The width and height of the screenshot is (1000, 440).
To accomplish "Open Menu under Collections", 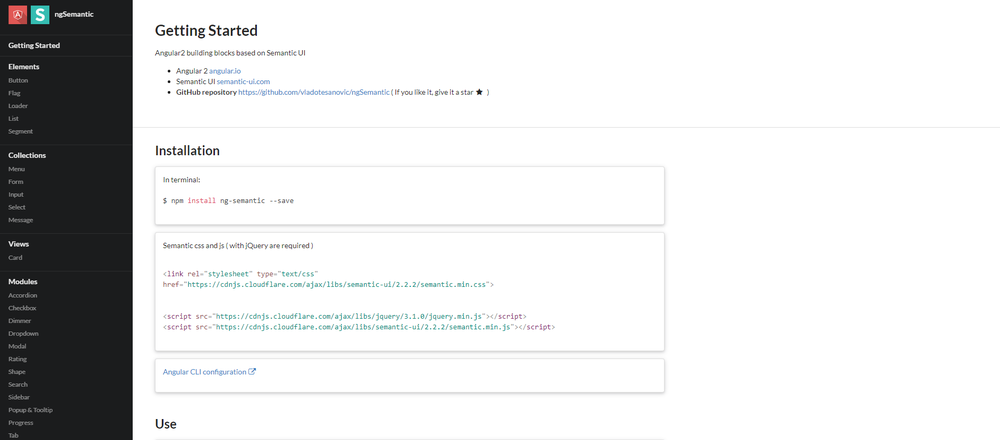I will [x=17, y=169].
